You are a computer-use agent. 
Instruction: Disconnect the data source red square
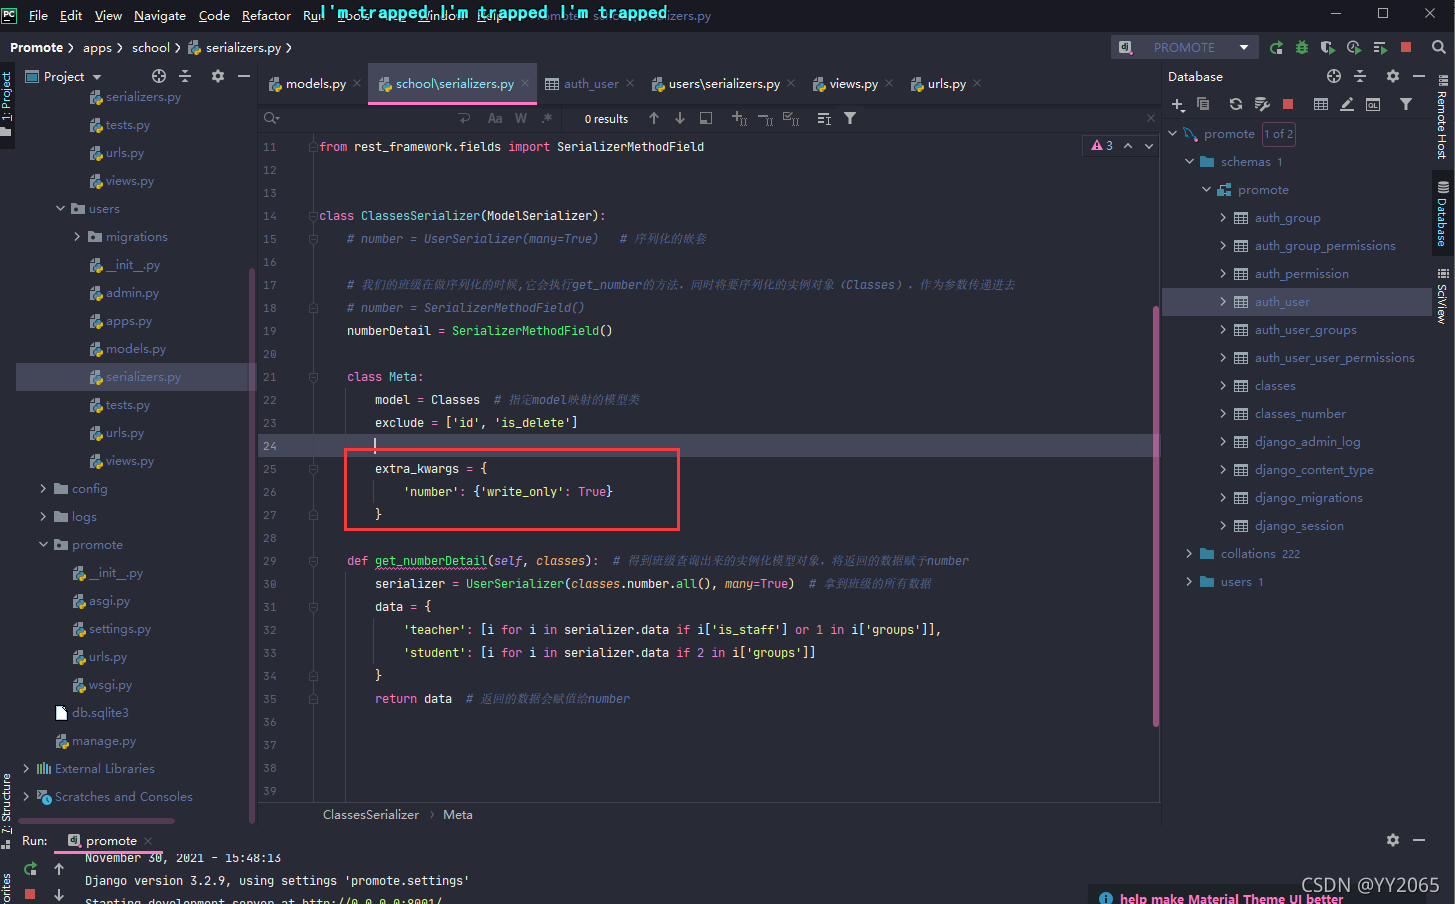[x=1288, y=104]
